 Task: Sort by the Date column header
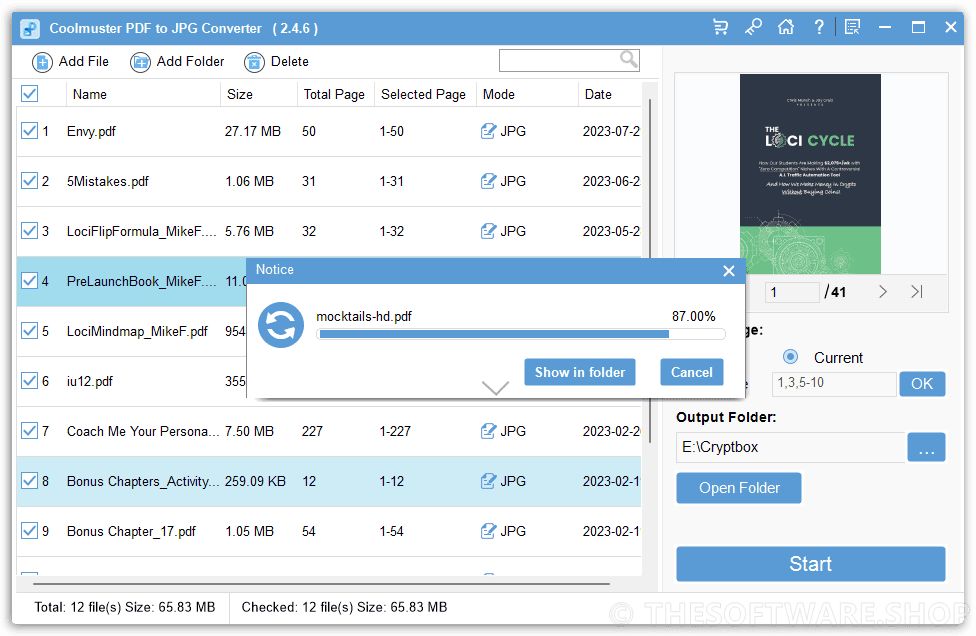click(609, 94)
